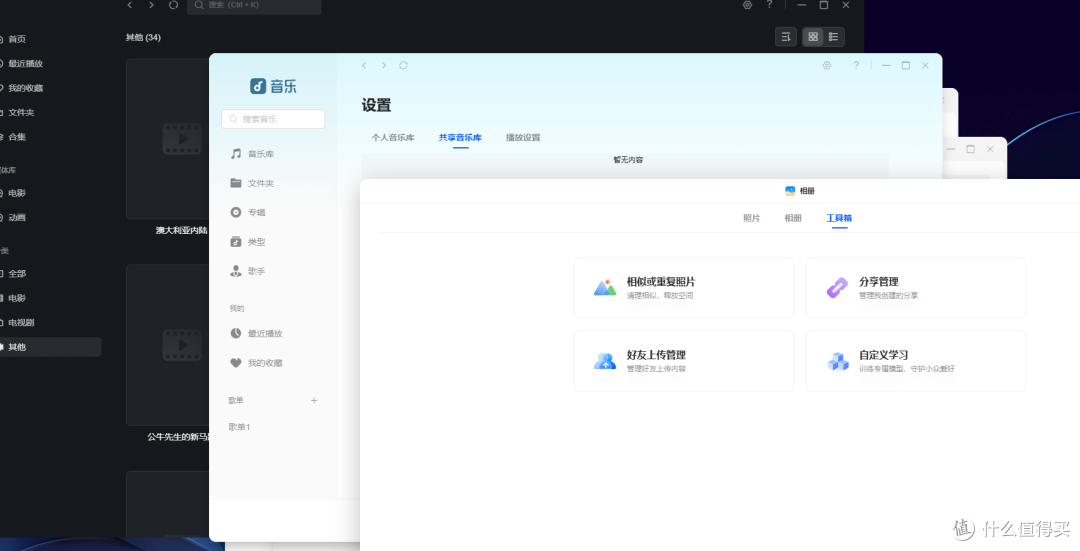Image resolution: width=1080 pixels, height=551 pixels.
Task: Switch video window to list view
Action: 833,37
